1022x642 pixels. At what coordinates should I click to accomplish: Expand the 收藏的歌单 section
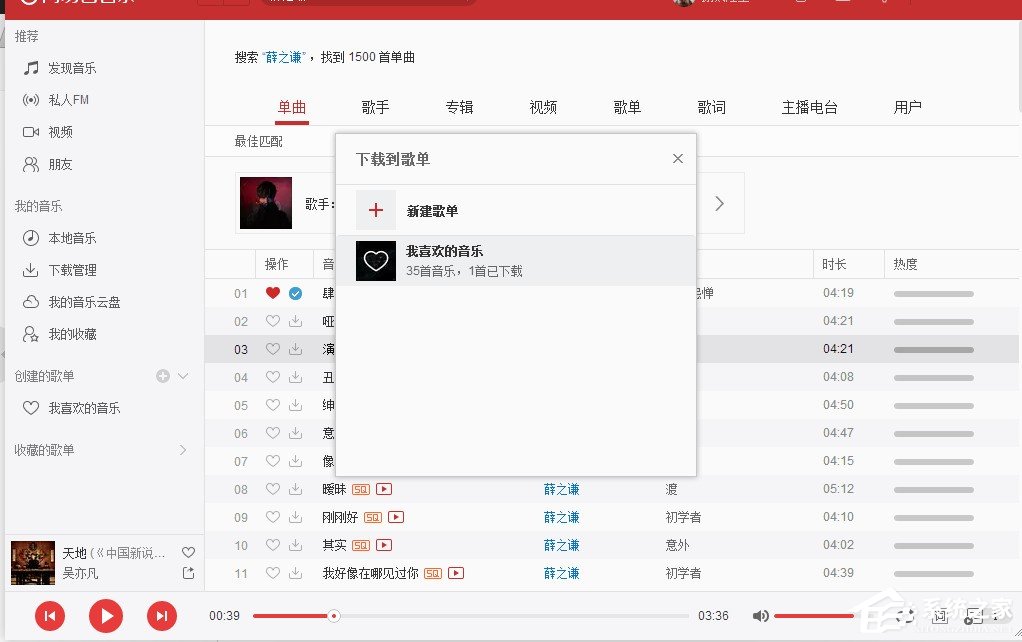[x=183, y=450]
